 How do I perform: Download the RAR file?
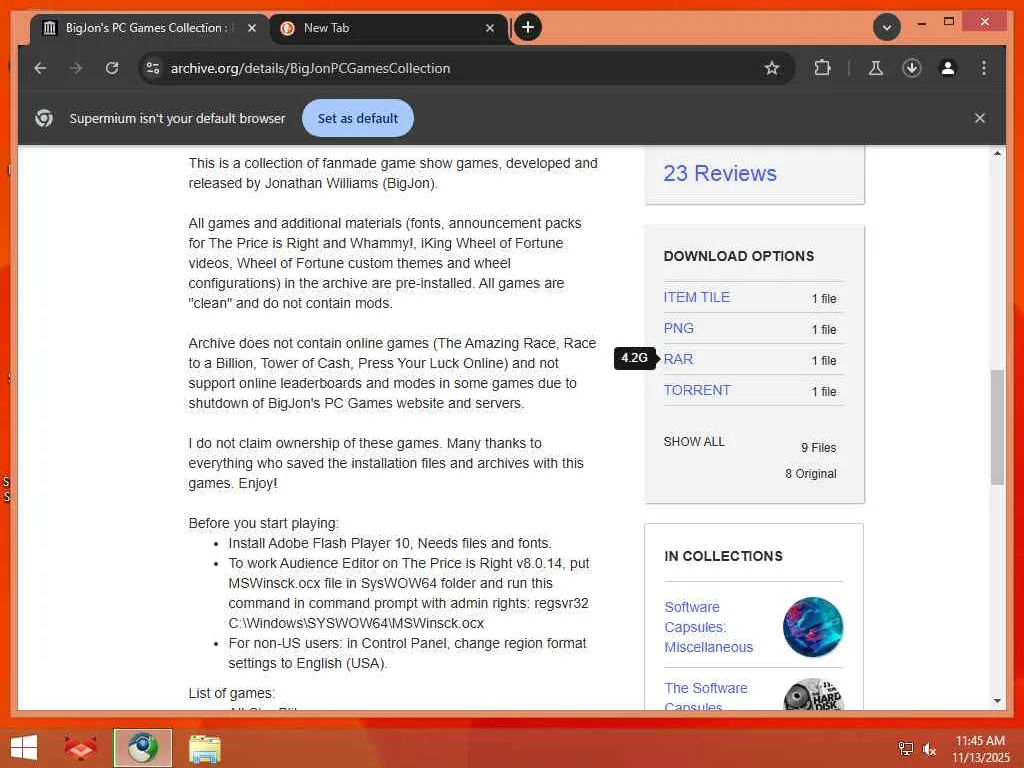point(678,359)
